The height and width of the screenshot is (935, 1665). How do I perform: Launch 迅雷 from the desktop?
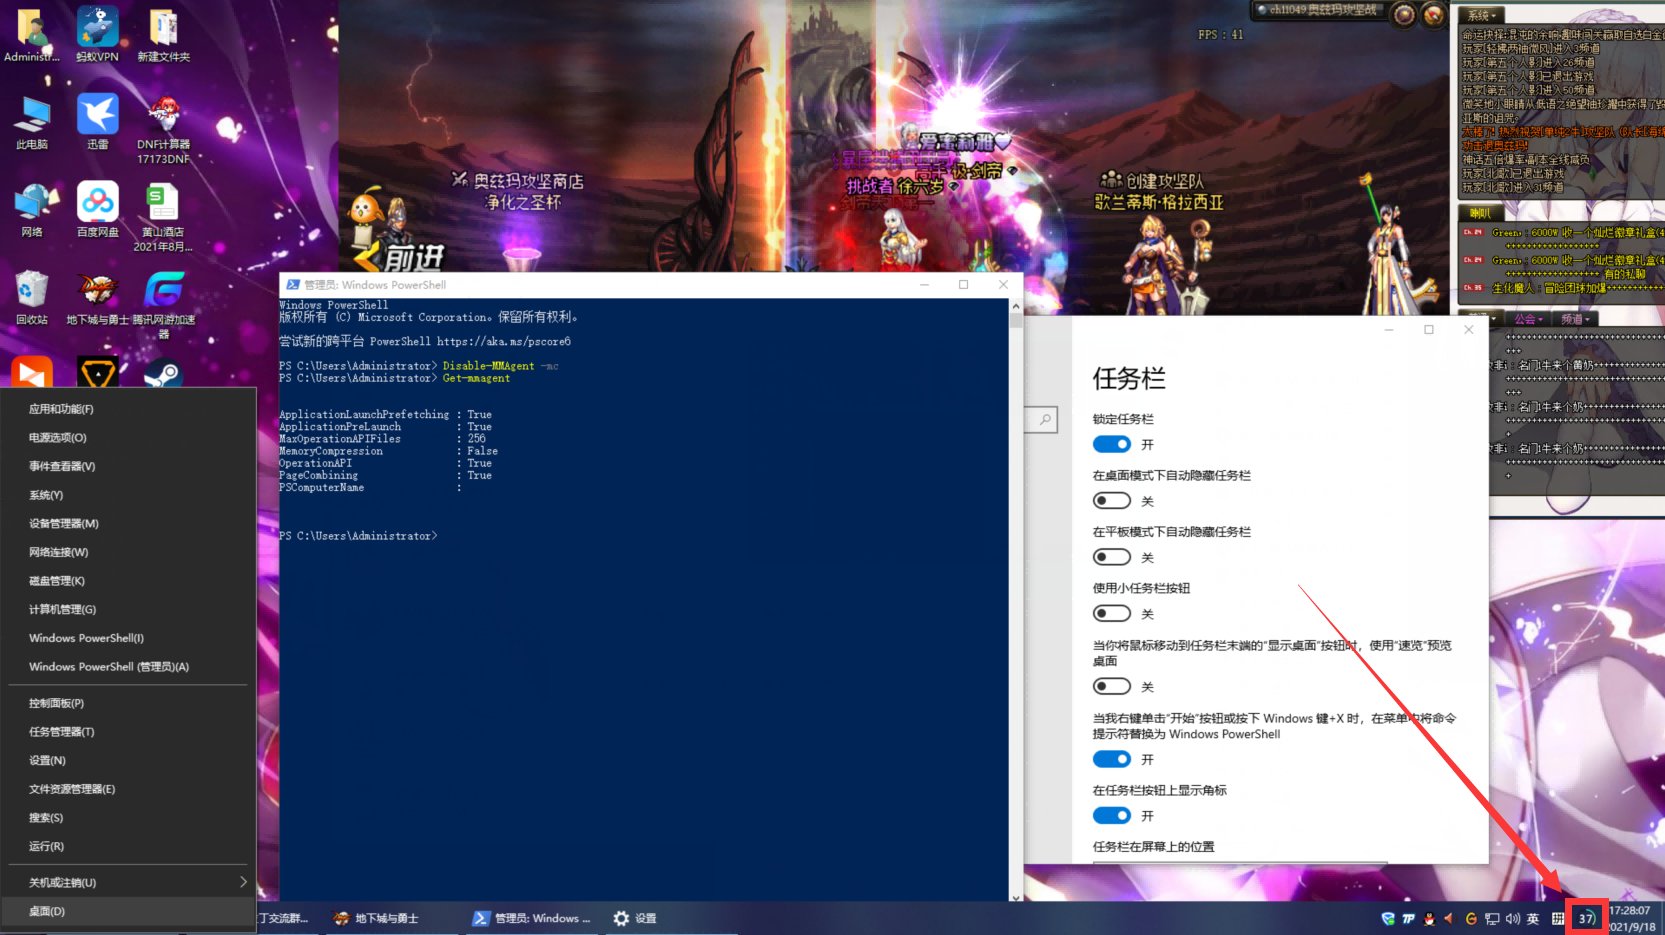pos(97,113)
